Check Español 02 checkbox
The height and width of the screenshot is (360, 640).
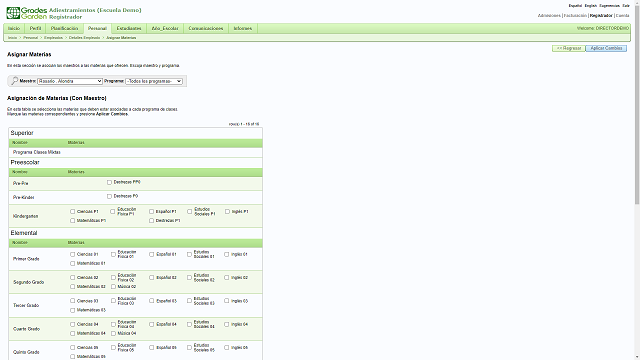151,278
